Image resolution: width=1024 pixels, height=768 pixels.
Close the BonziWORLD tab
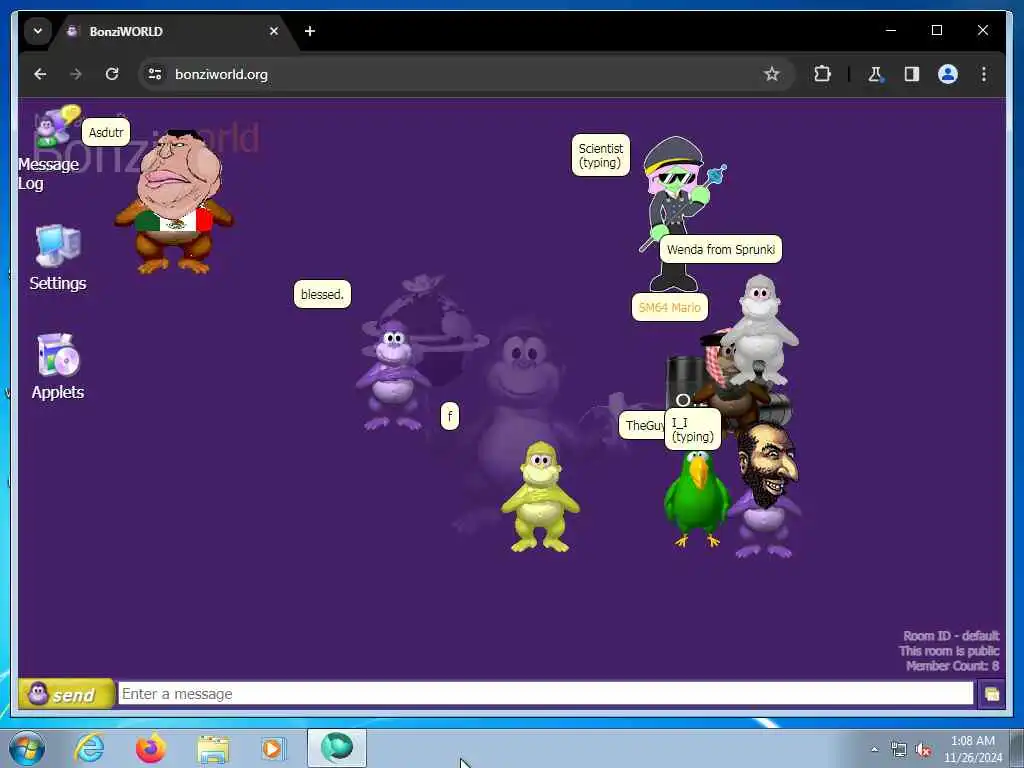click(274, 31)
